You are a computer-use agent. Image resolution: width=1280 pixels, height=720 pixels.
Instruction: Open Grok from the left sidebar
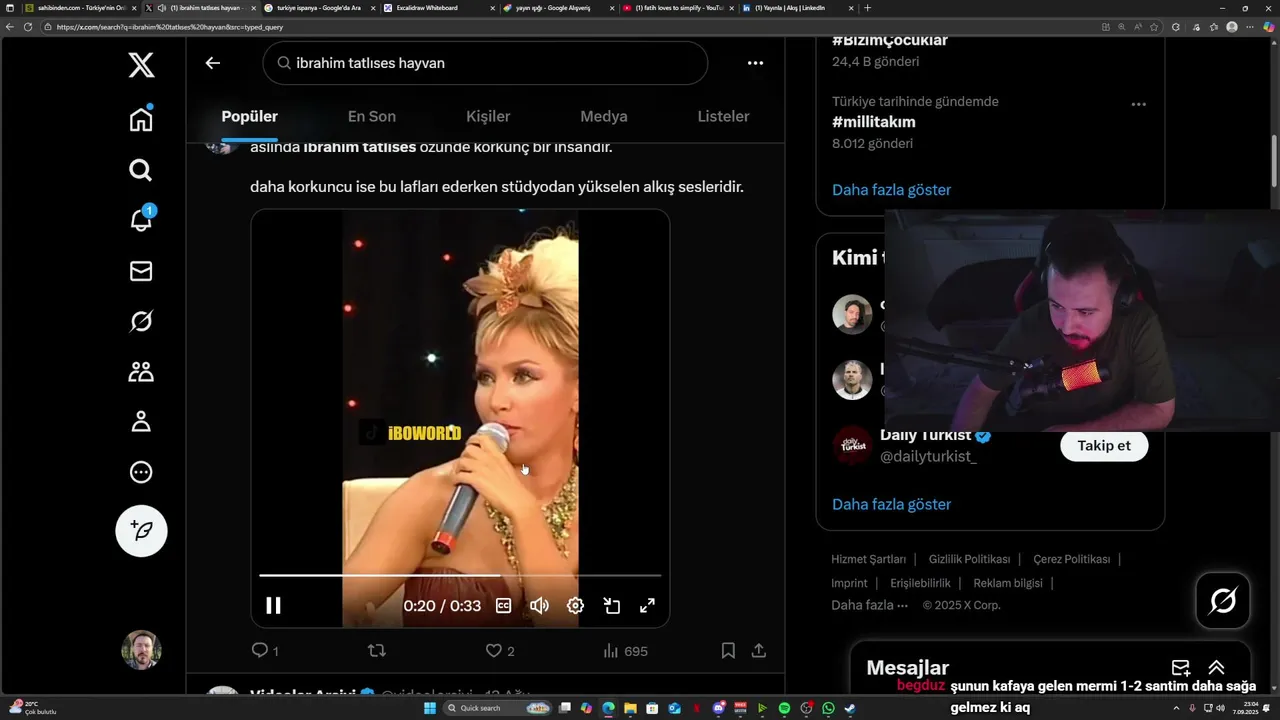[141, 321]
